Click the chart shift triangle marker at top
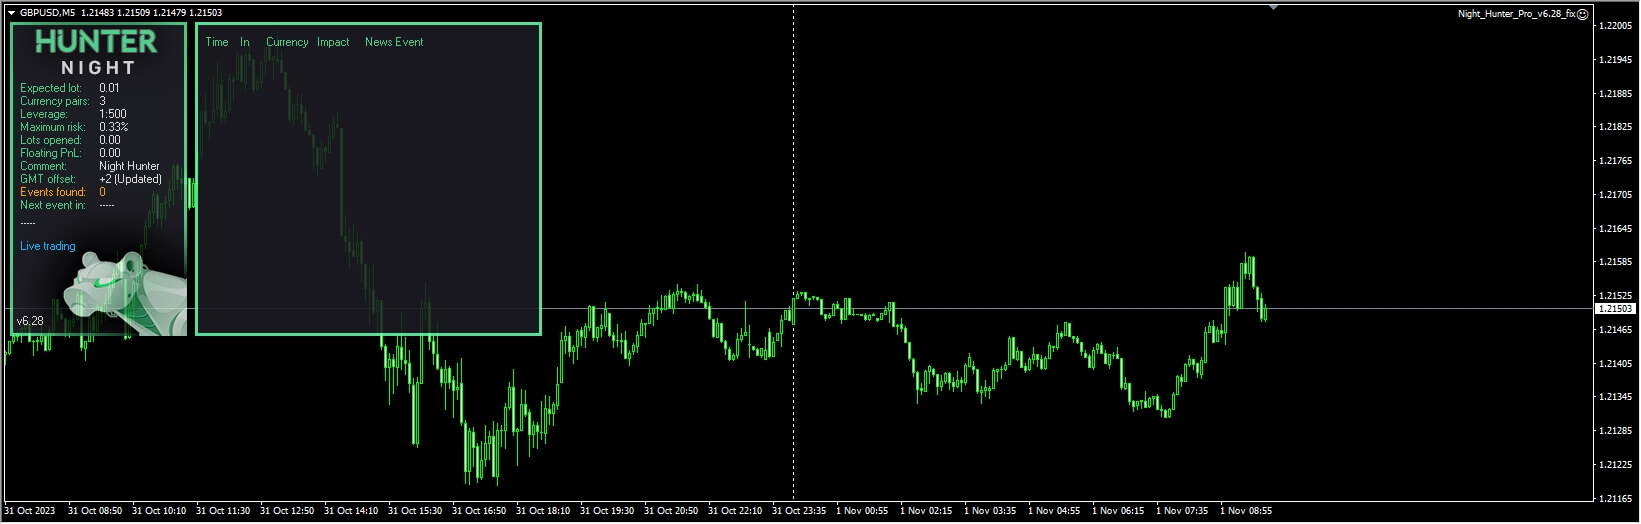Image resolution: width=1641 pixels, height=524 pixels. [1273, 7]
